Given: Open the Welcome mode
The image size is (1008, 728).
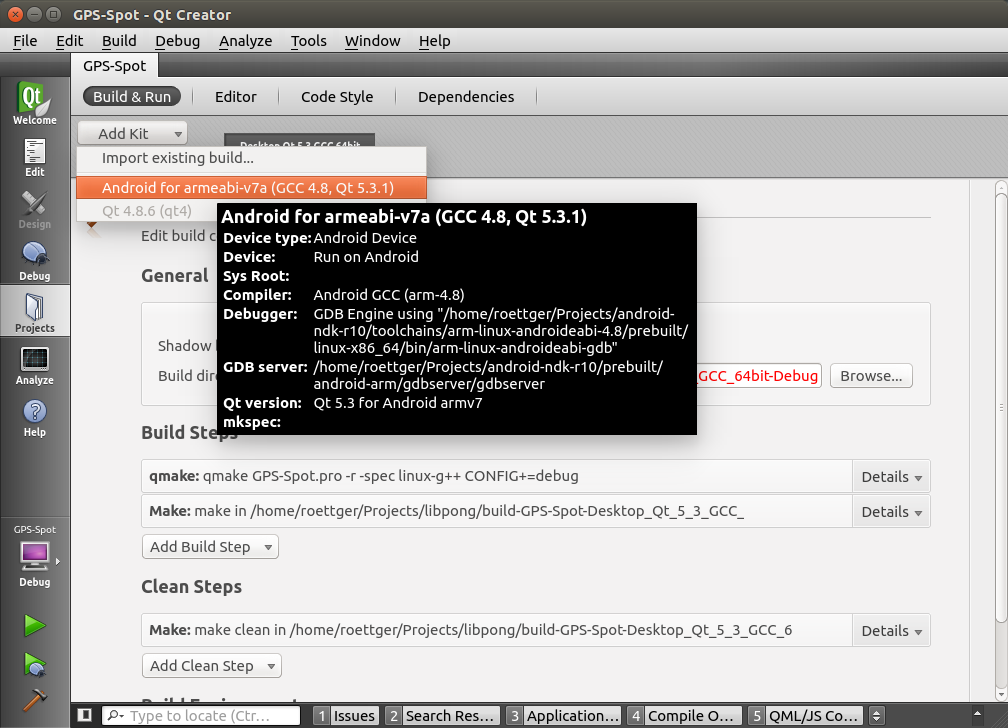Looking at the screenshot, I should click(x=35, y=104).
